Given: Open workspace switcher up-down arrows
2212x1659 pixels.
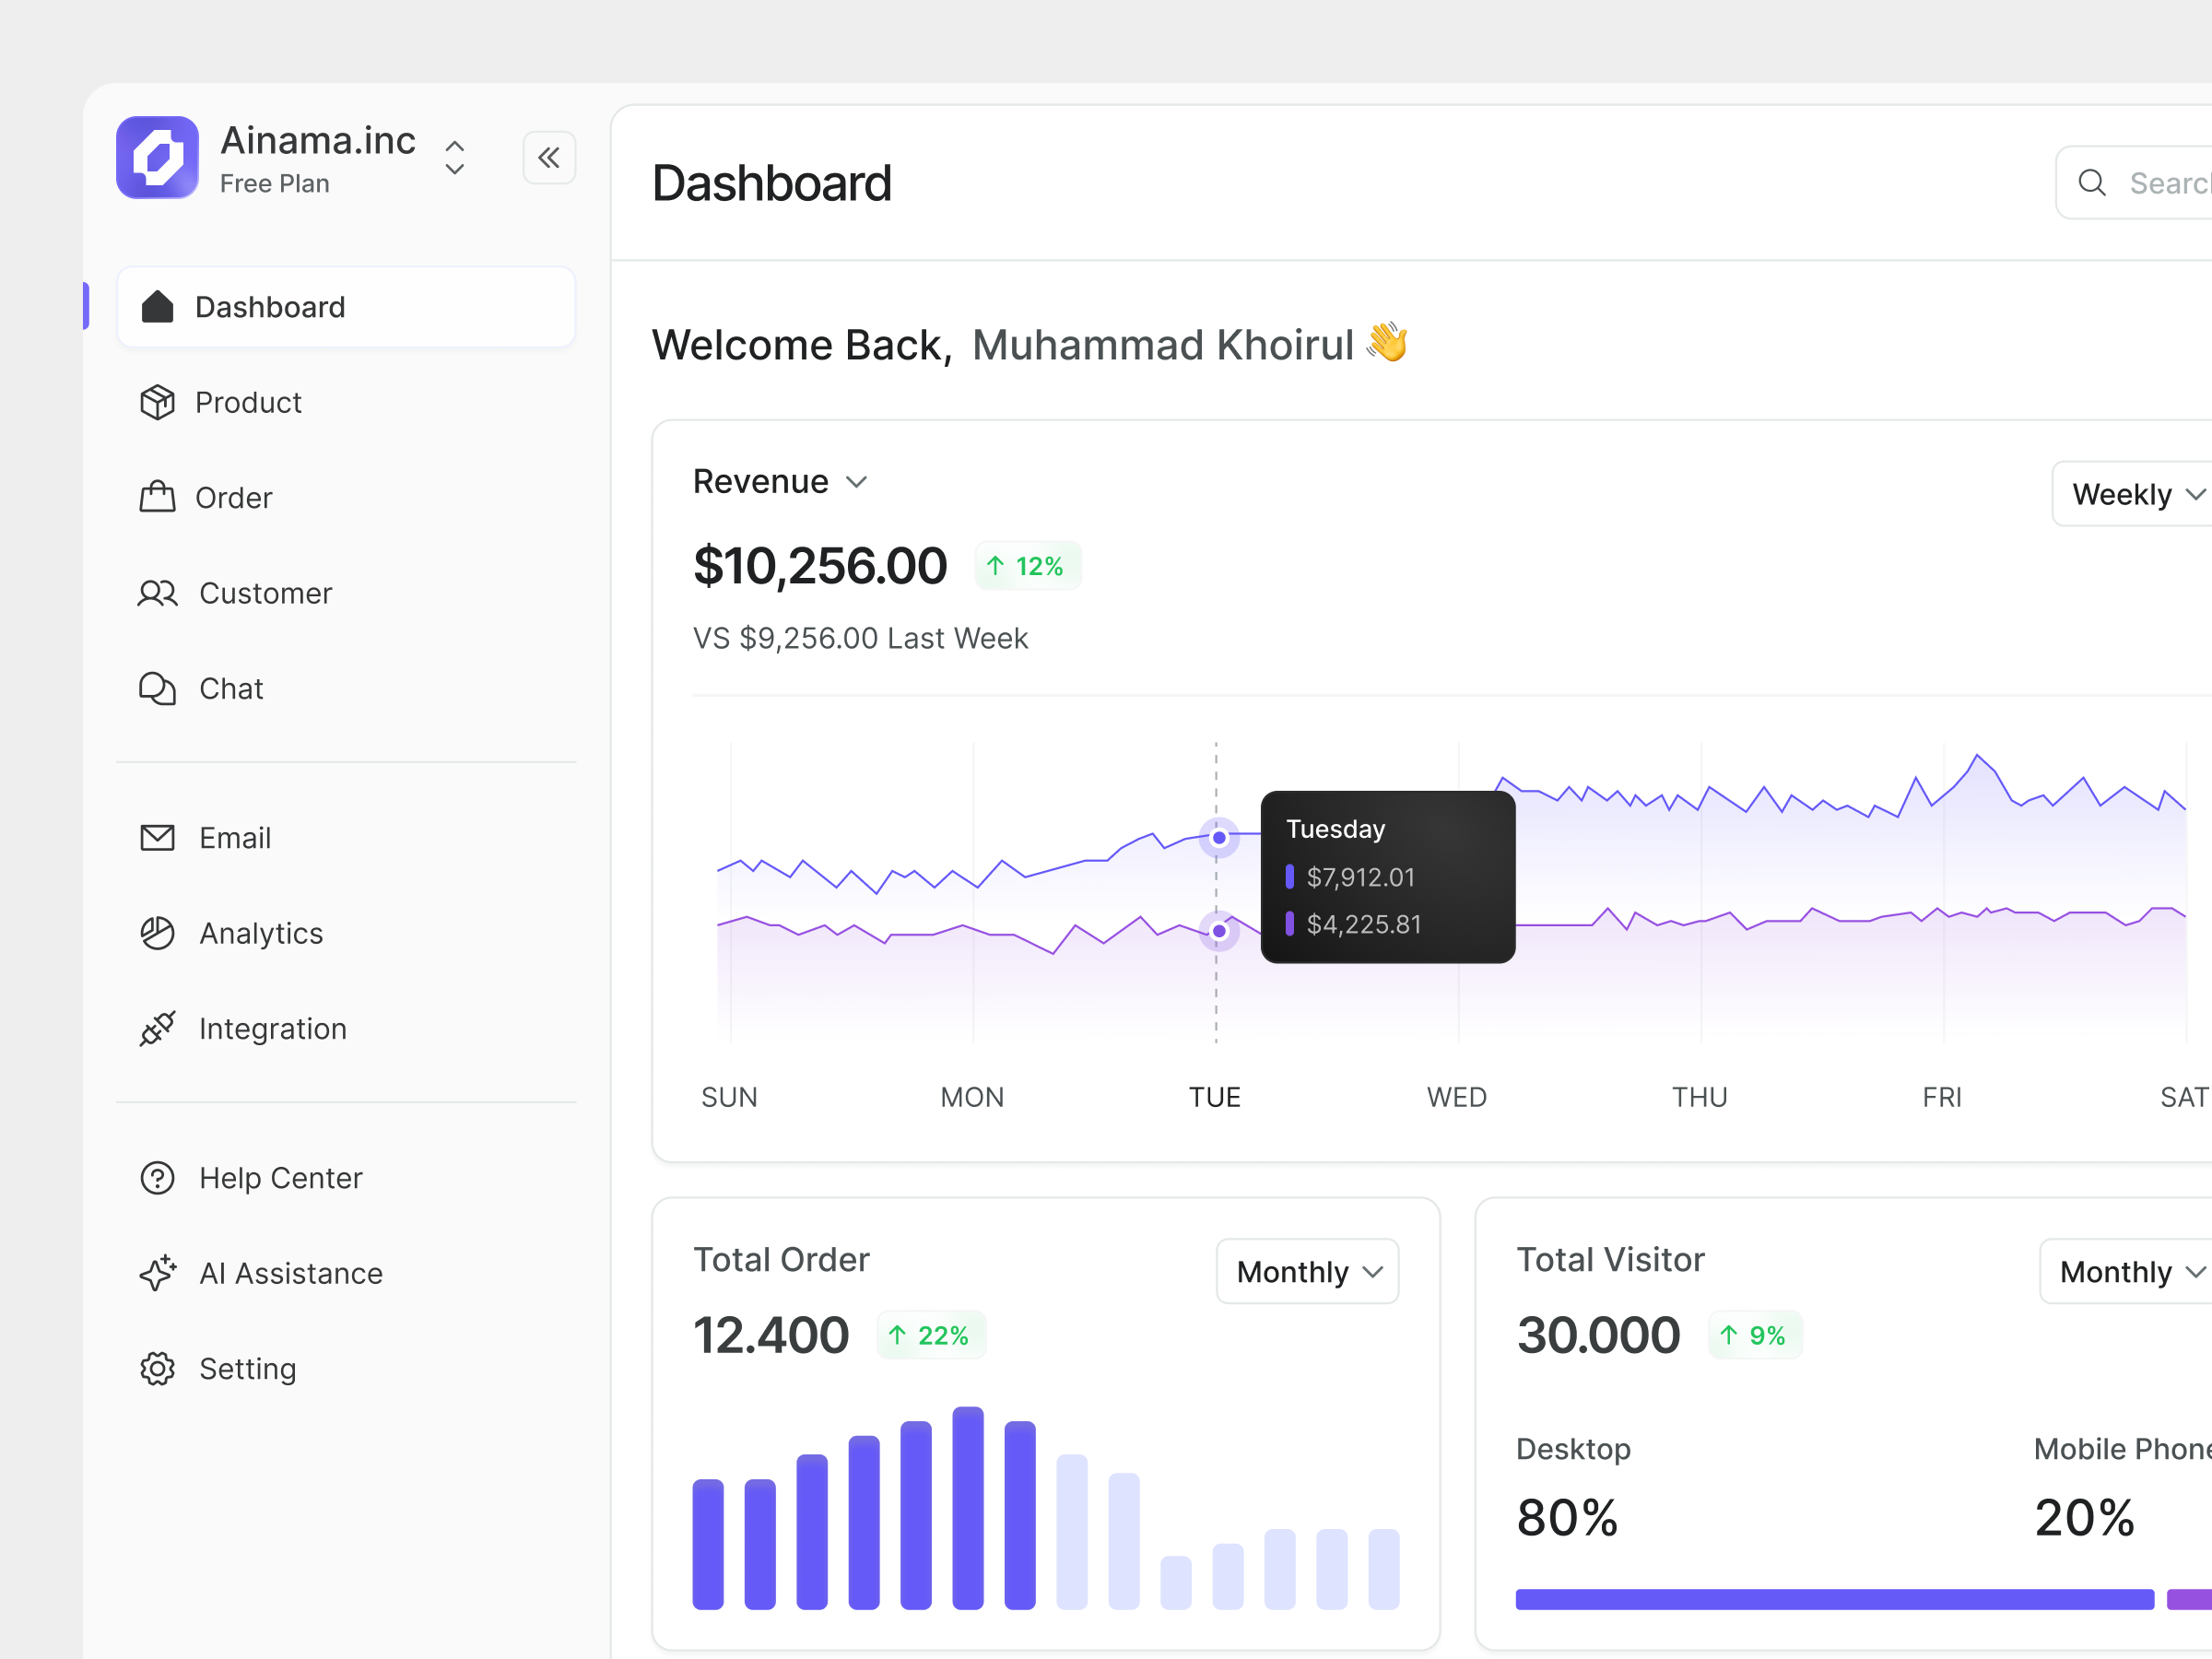Looking at the screenshot, I should (455, 158).
